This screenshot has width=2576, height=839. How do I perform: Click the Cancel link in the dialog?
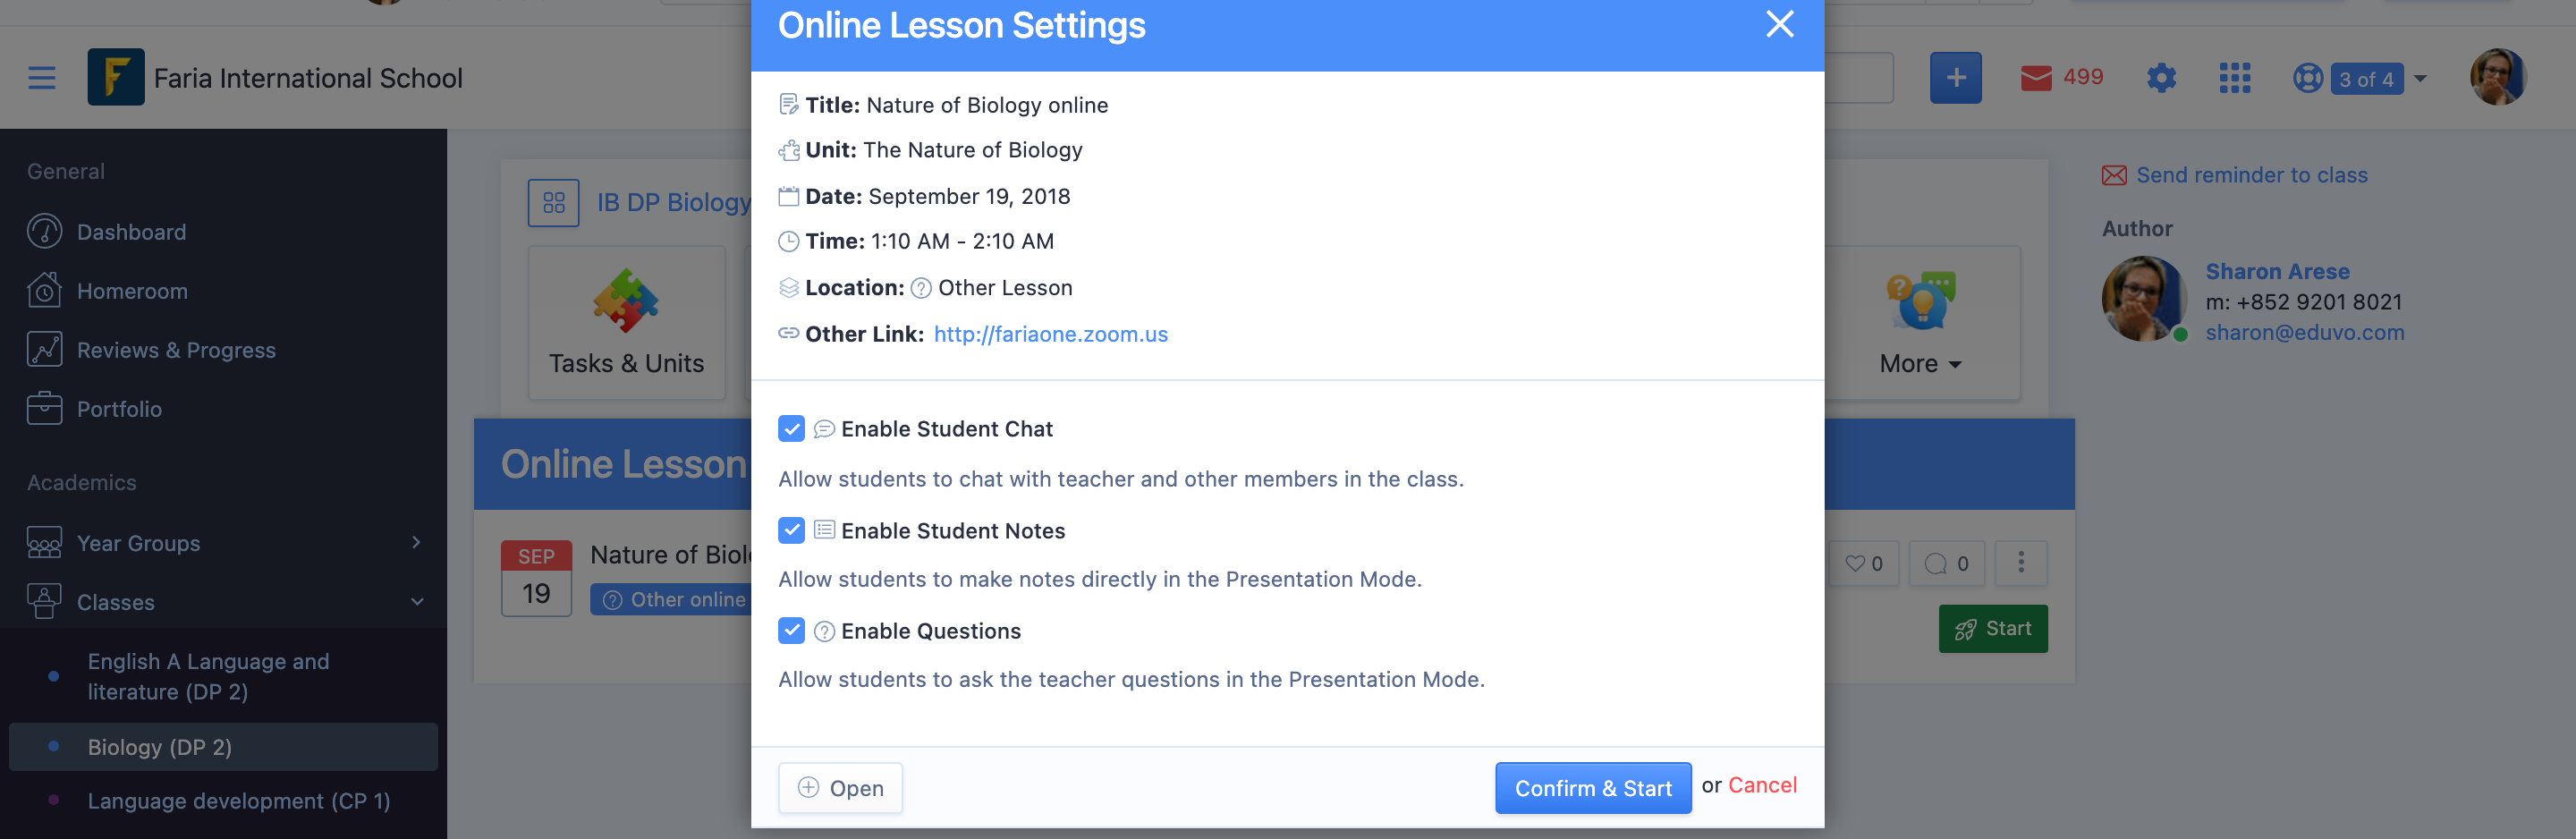[x=1762, y=785]
